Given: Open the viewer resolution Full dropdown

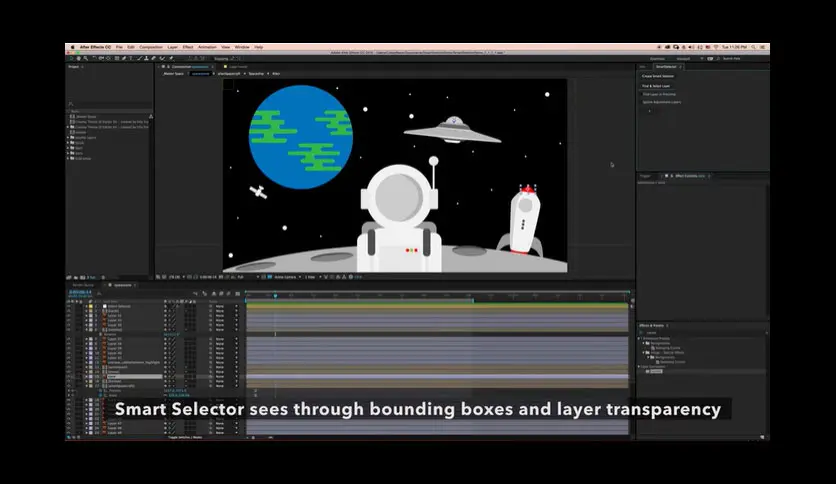Looking at the screenshot, I should (x=248, y=277).
